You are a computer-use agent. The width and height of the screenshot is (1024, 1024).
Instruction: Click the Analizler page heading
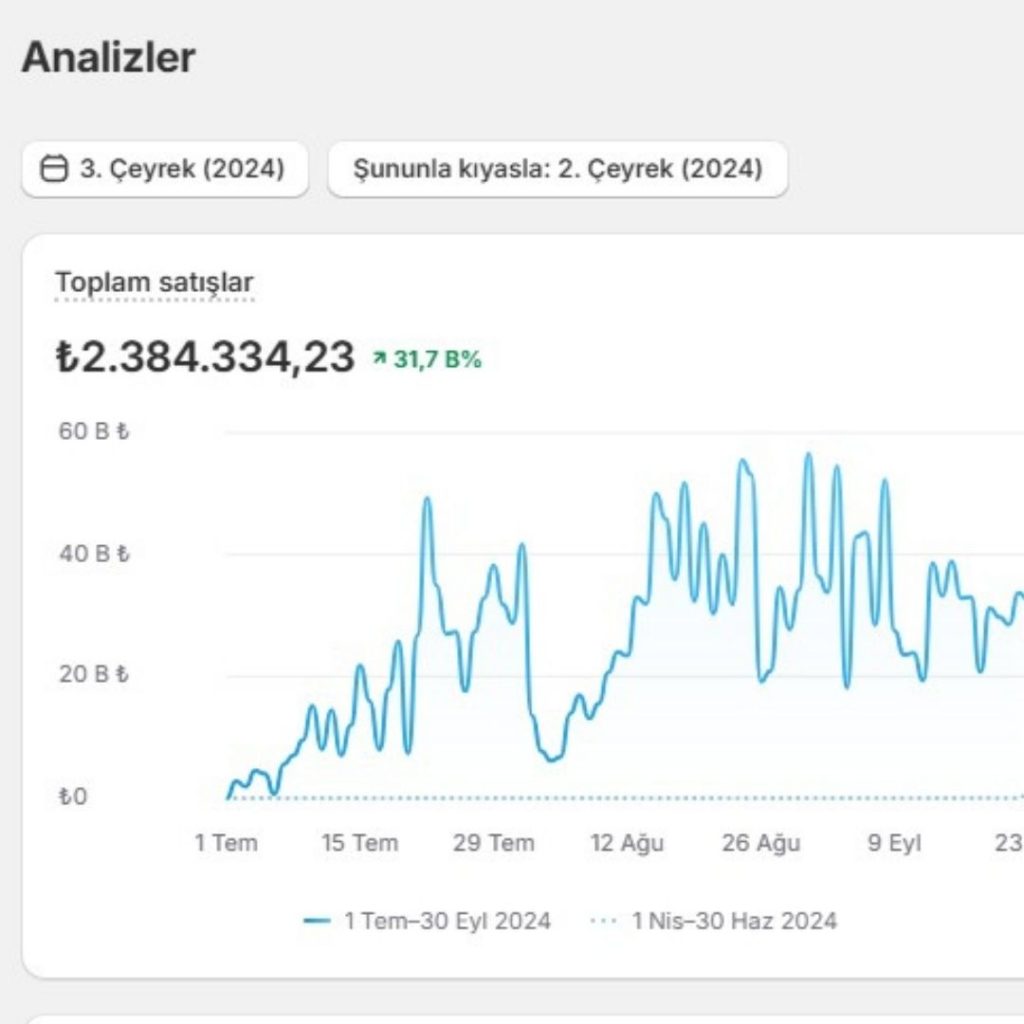pos(108,57)
